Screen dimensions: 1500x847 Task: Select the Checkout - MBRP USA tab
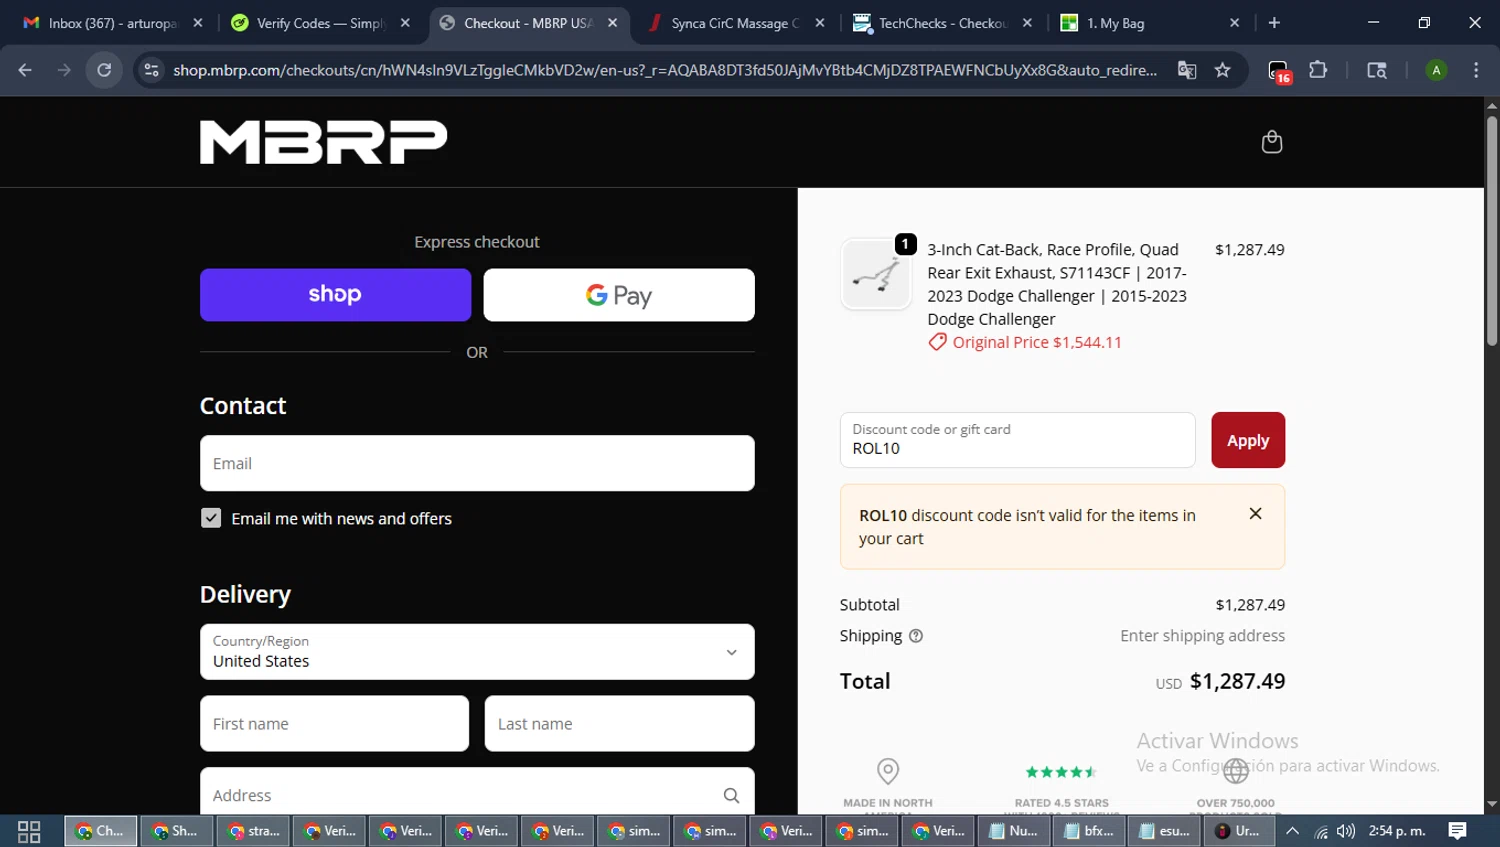coord(528,23)
